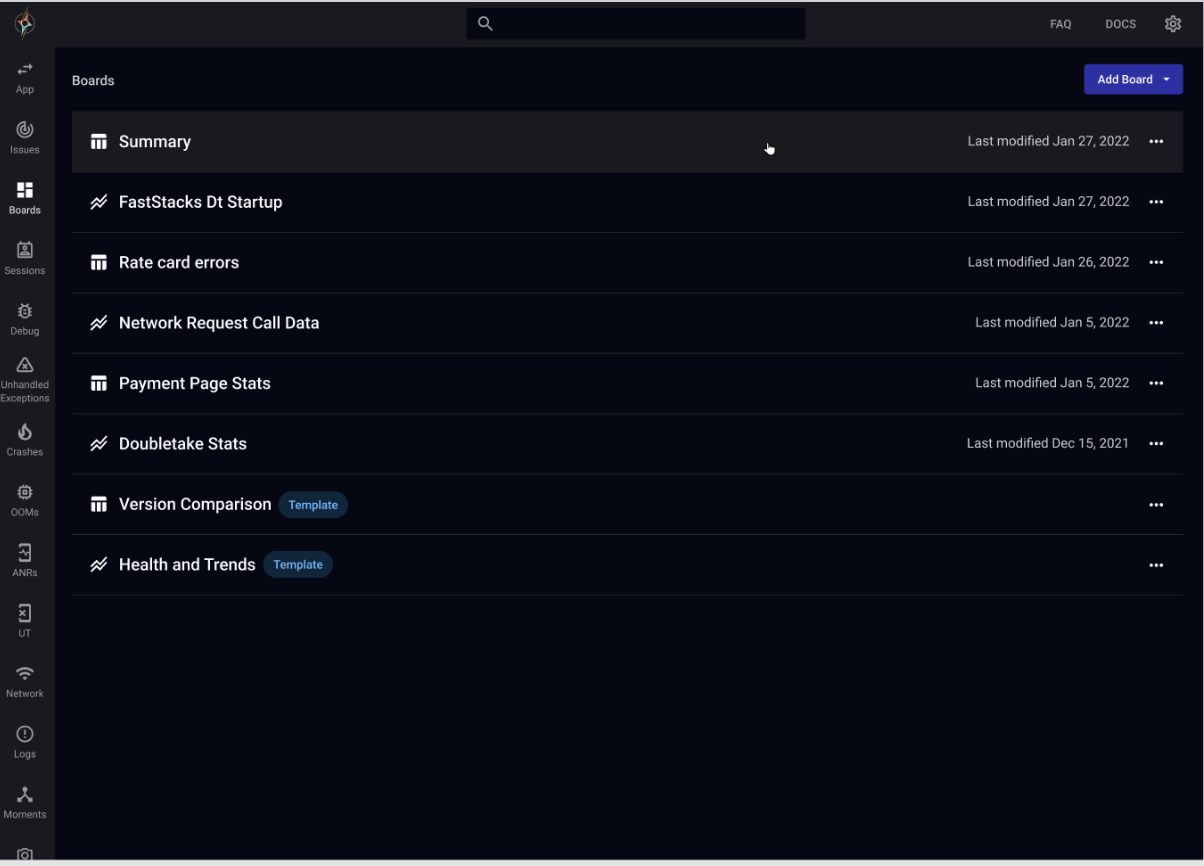
Task: Open the Network section
Action: click(x=25, y=682)
